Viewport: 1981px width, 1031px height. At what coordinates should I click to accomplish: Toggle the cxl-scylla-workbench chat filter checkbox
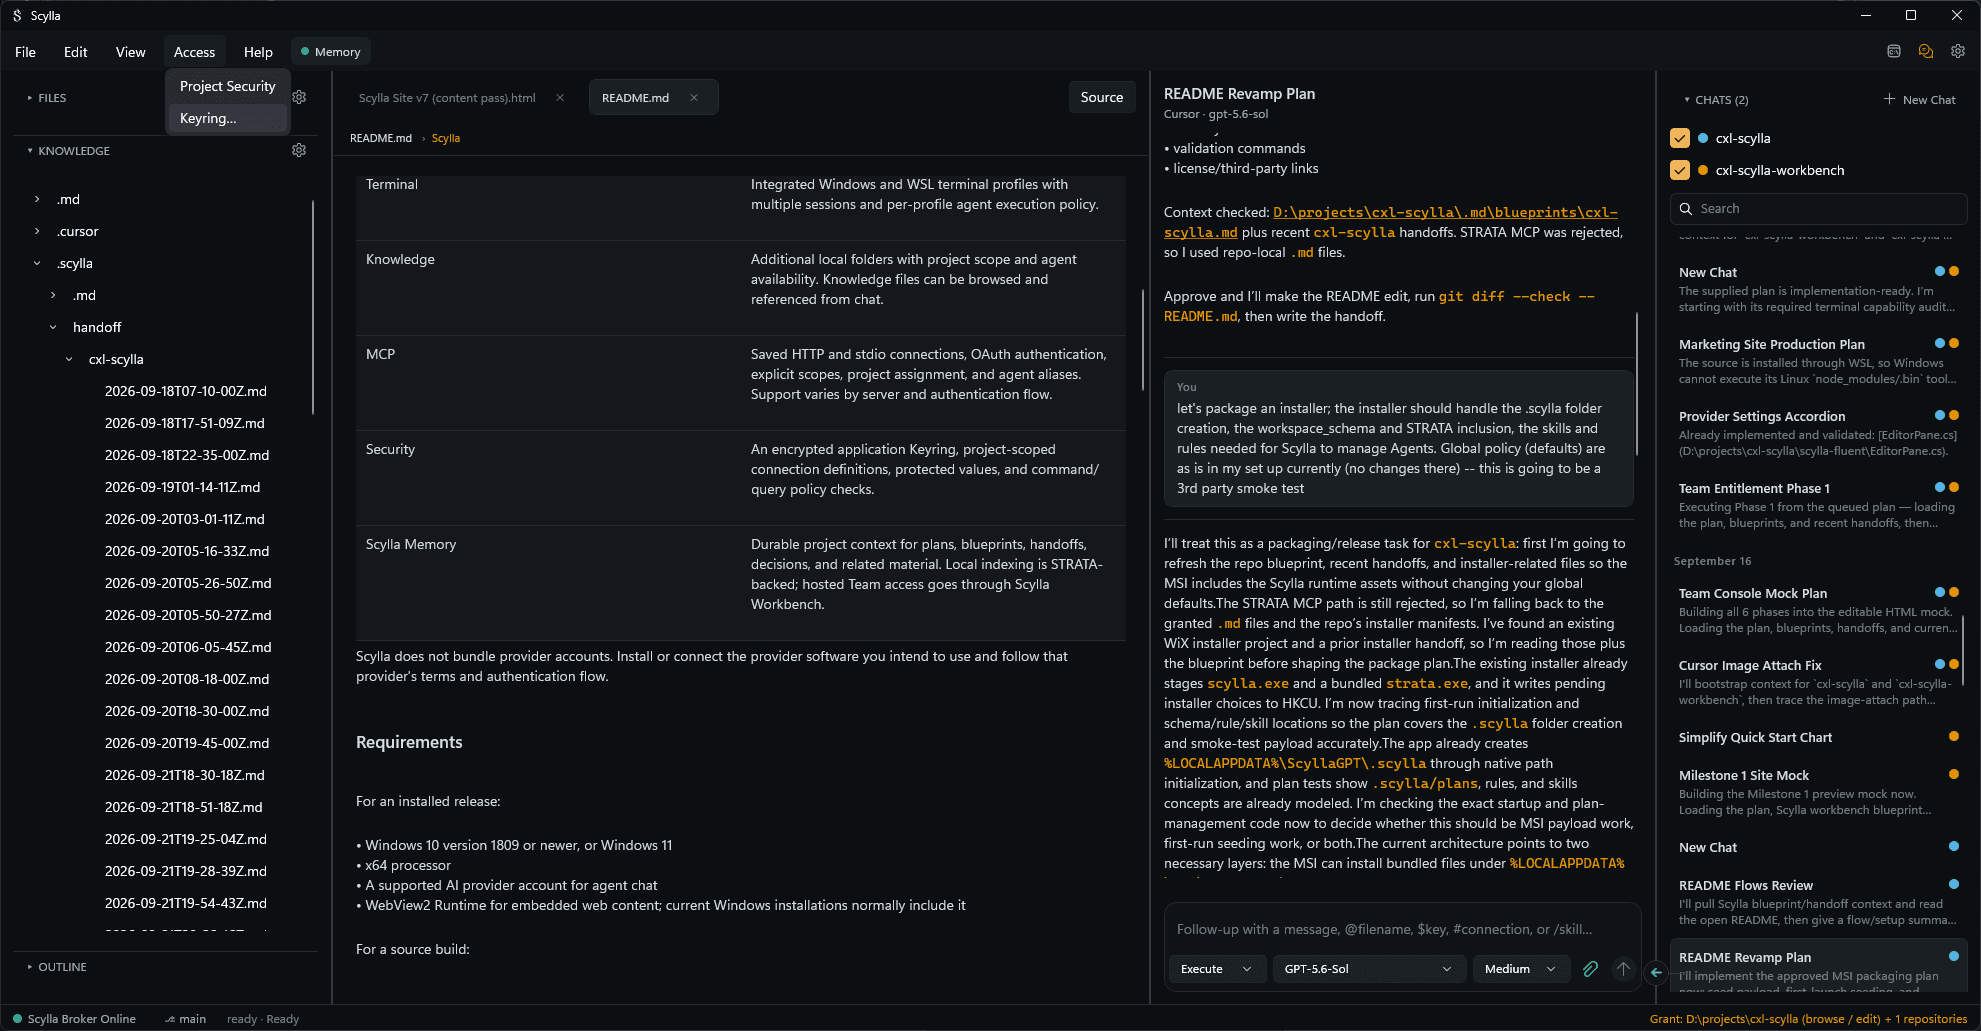point(1680,170)
